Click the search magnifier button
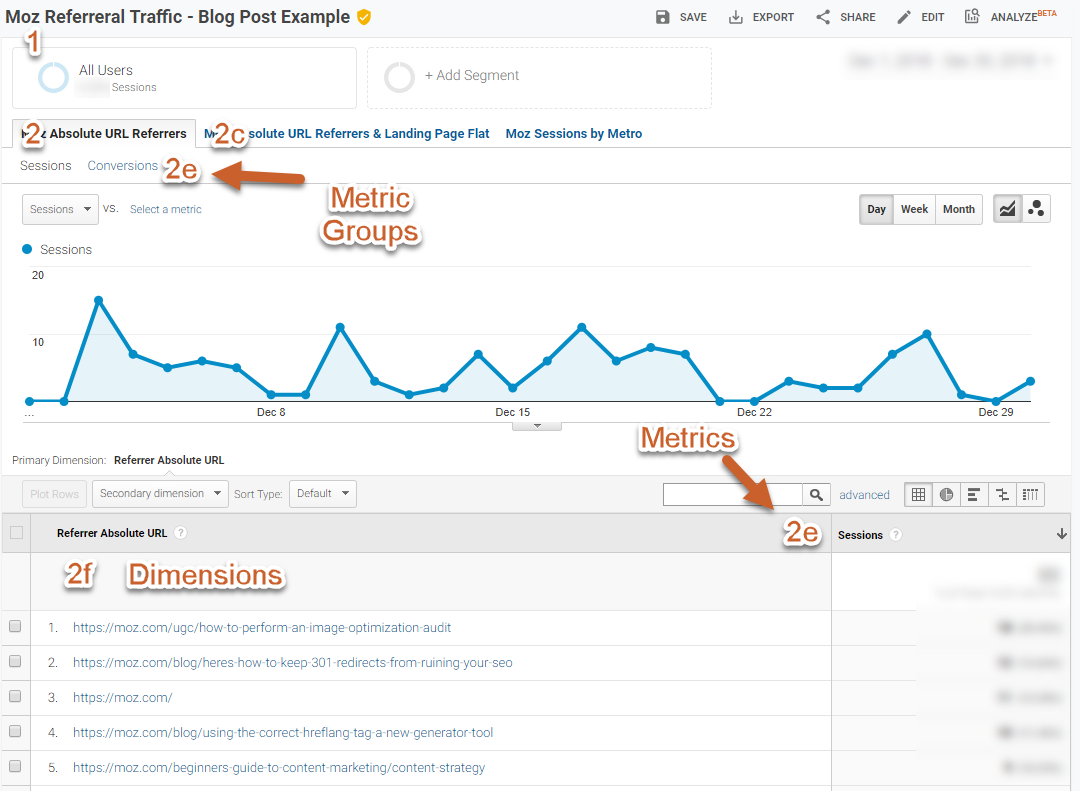This screenshot has height=791, width=1080. [817, 494]
